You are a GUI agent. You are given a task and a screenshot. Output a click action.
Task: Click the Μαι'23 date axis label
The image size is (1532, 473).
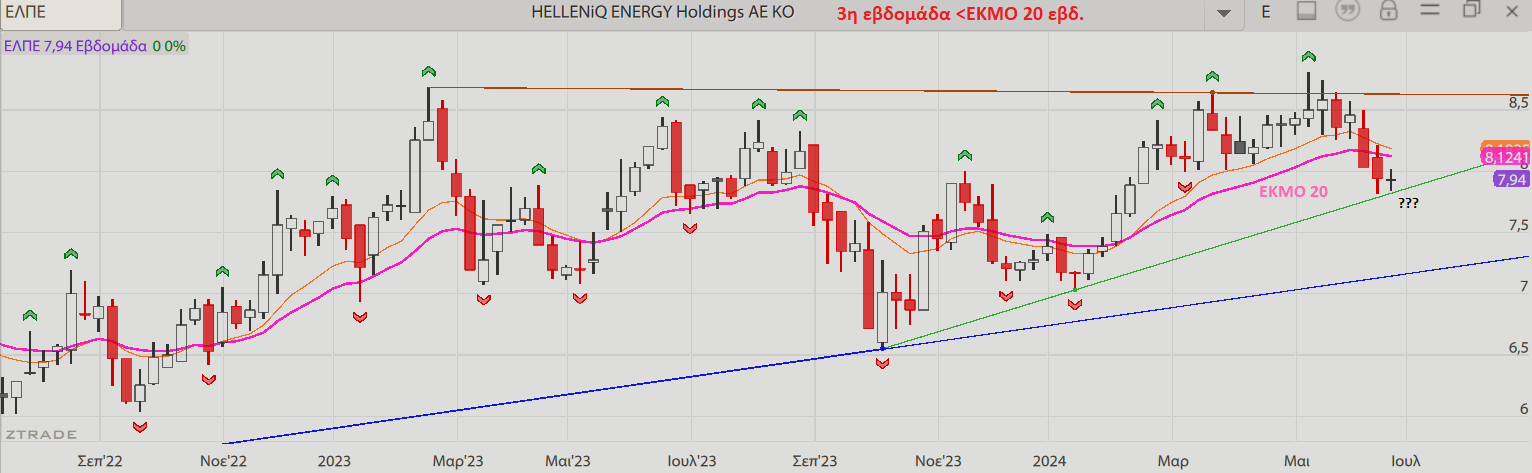(566, 462)
